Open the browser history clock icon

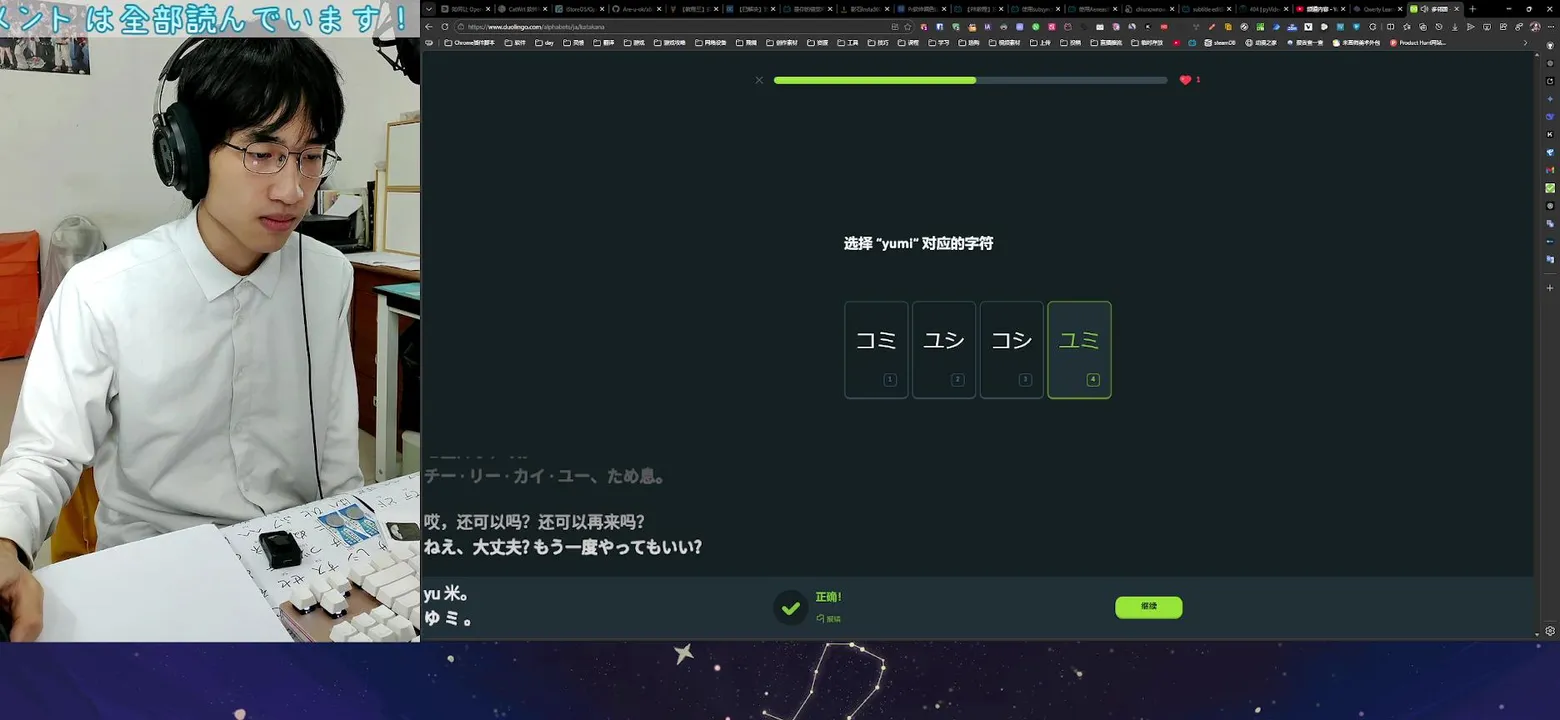[x=1438, y=27]
